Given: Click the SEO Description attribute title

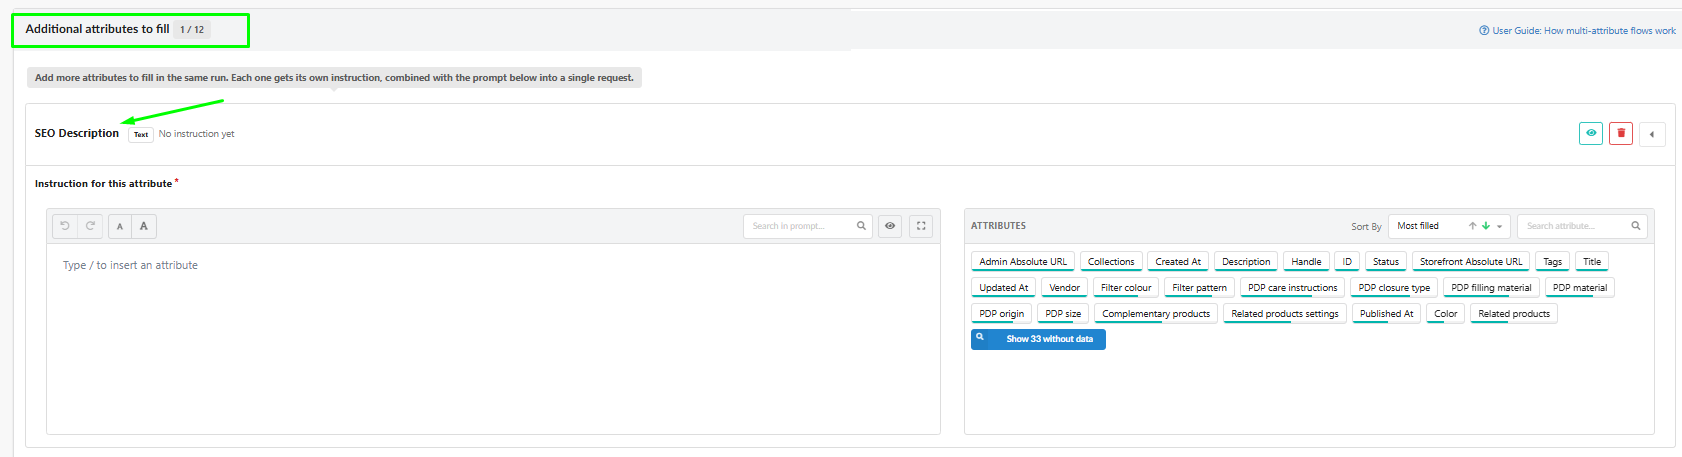Looking at the screenshot, I should pyautogui.click(x=77, y=133).
